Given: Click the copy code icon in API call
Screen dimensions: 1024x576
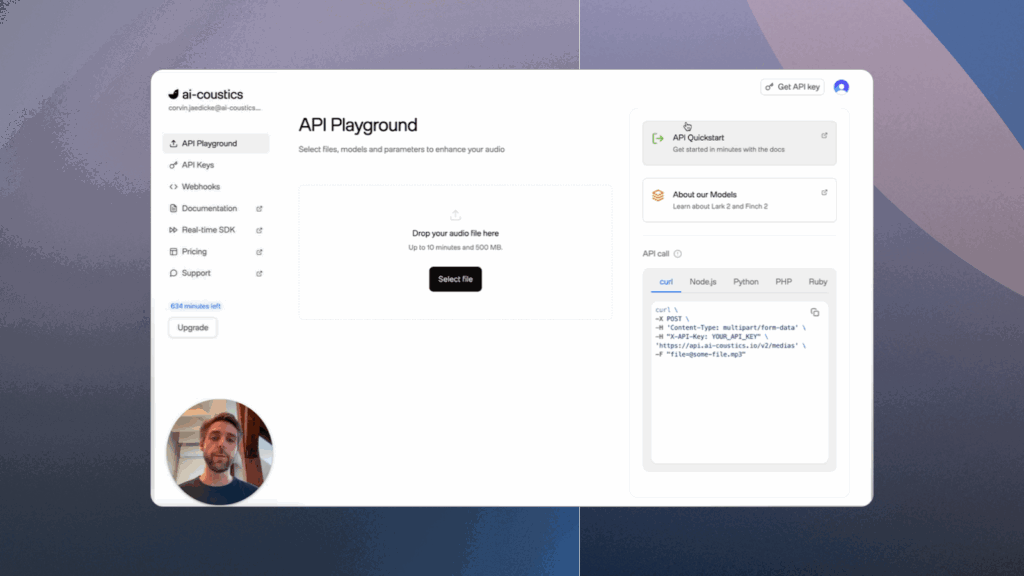Looking at the screenshot, I should coord(814,312).
